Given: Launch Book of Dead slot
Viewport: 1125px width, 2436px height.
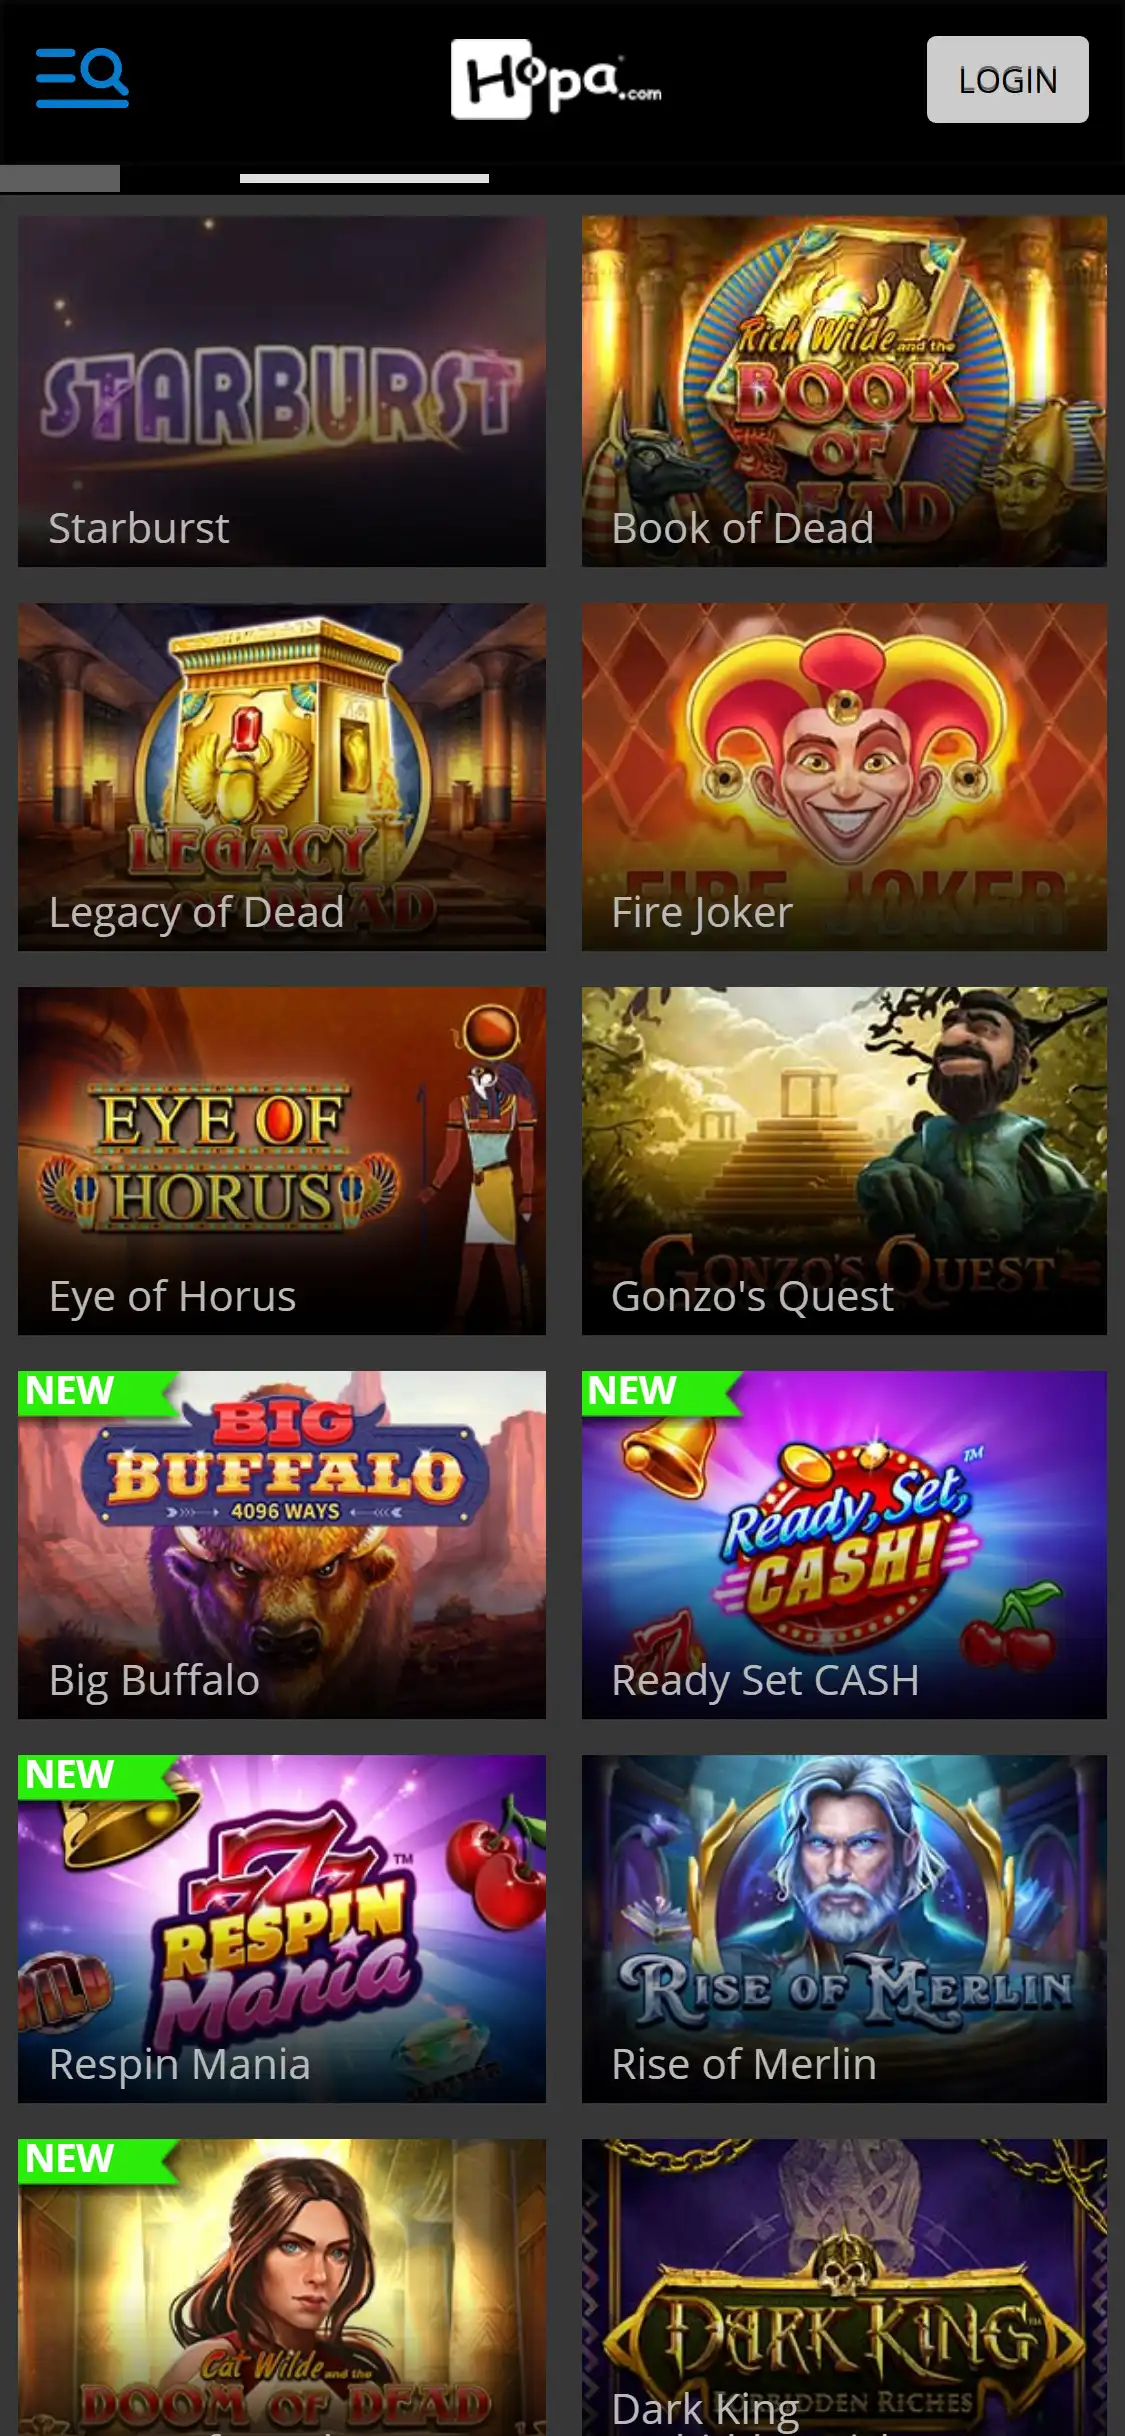Looking at the screenshot, I should click(x=844, y=391).
